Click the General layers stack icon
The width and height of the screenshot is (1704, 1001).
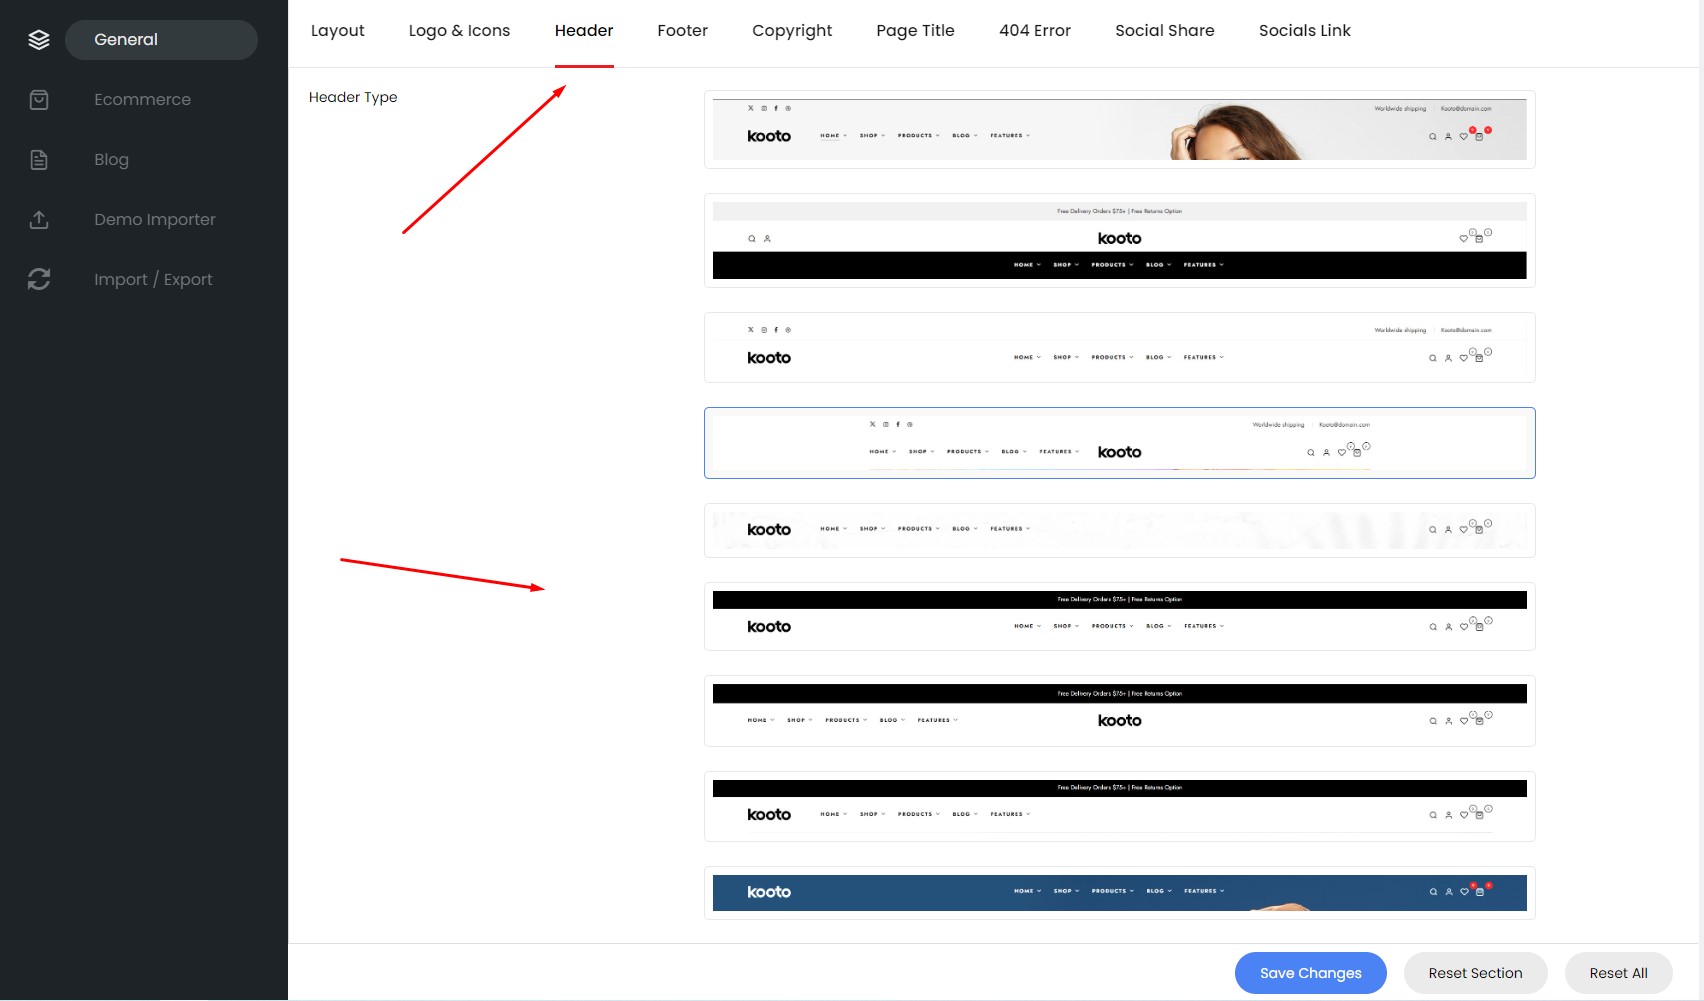[39, 40]
